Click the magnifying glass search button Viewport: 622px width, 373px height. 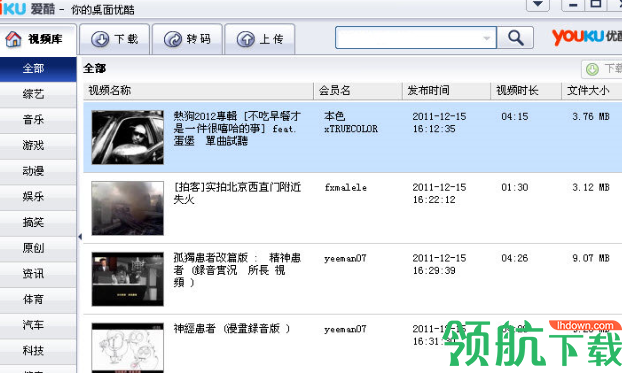tap(515, 38)
